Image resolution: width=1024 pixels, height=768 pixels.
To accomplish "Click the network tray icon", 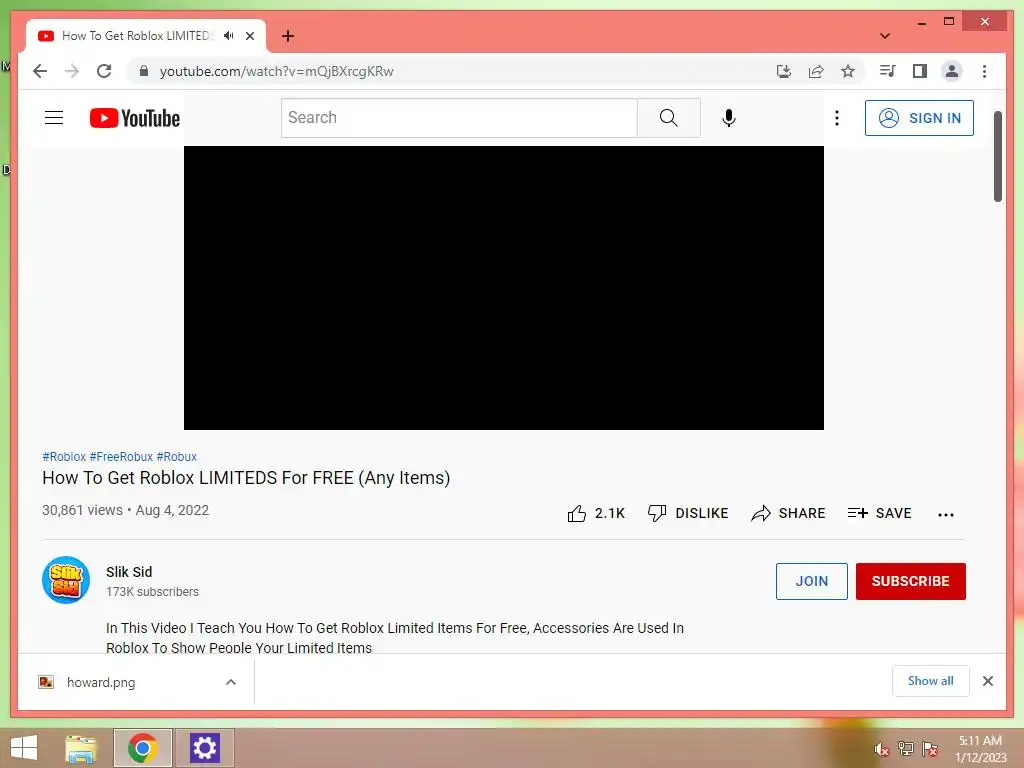I will [906, 749].
